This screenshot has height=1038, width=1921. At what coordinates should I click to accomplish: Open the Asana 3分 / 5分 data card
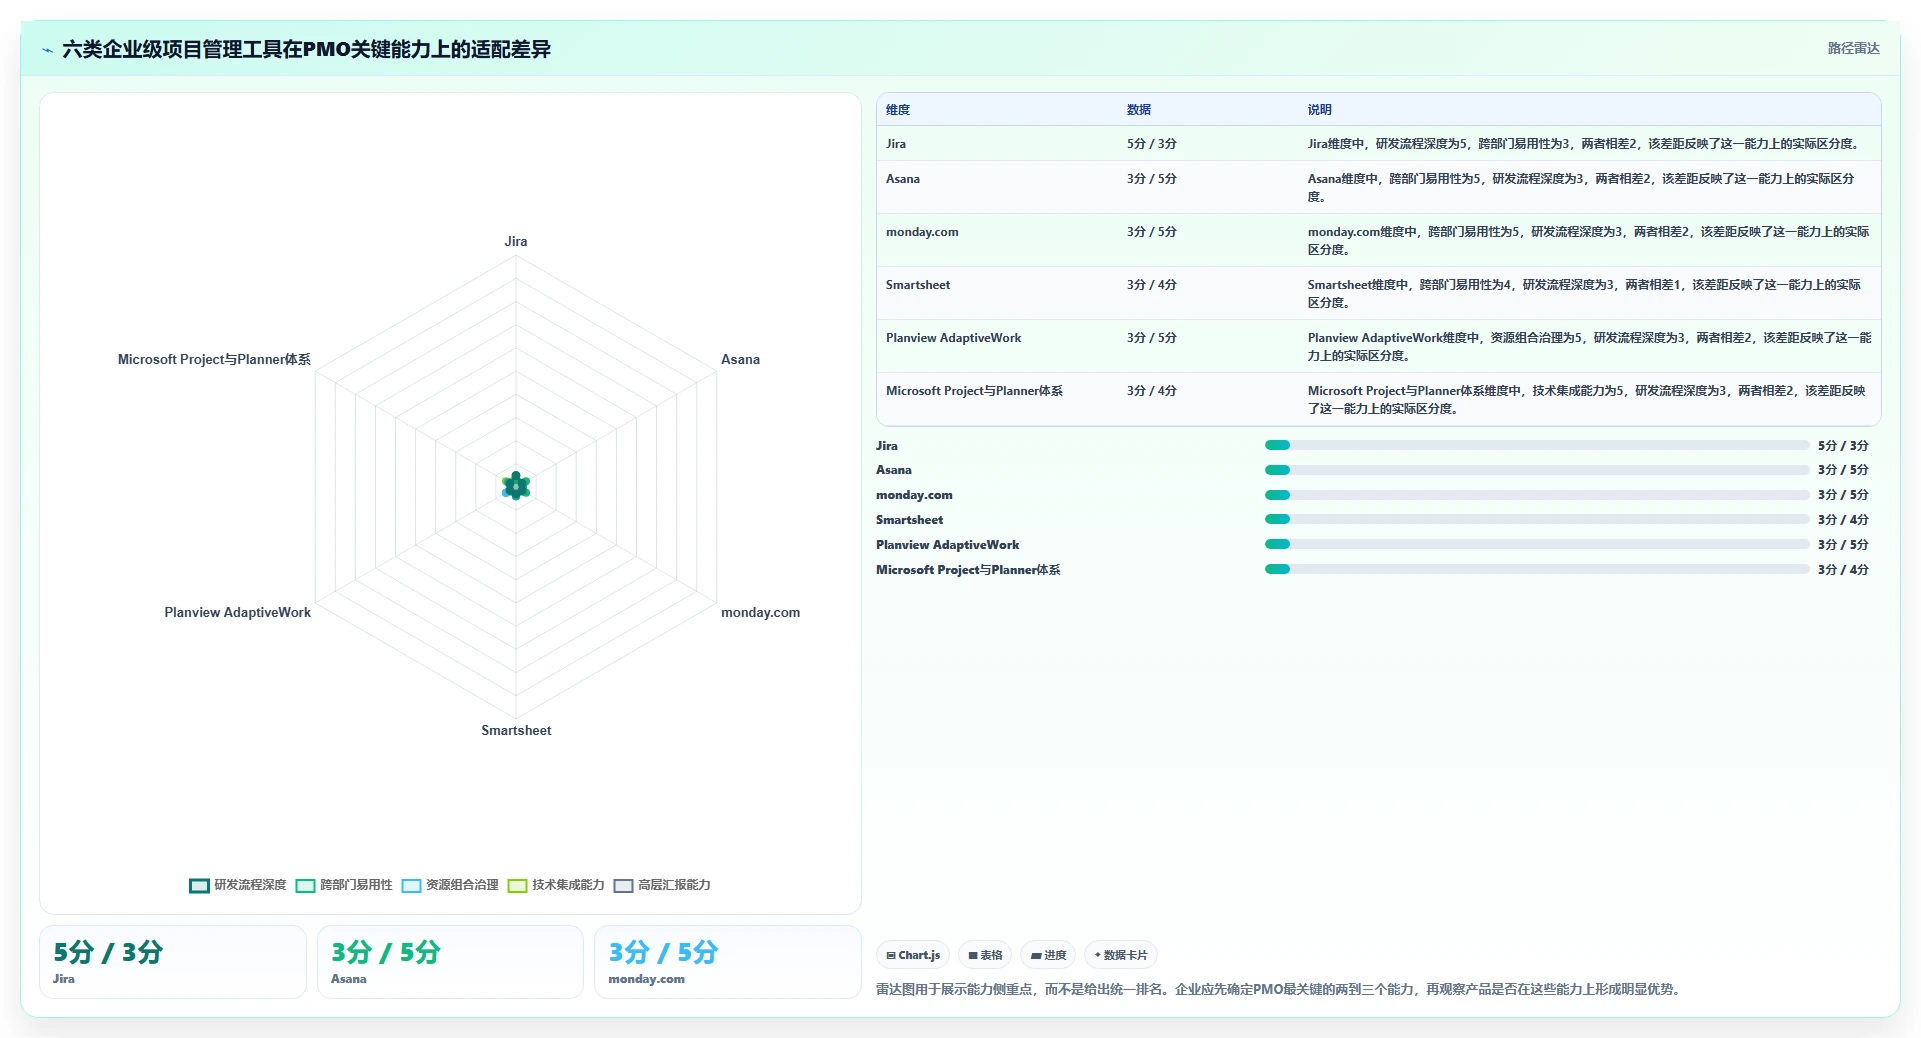[x=450, y=962]
